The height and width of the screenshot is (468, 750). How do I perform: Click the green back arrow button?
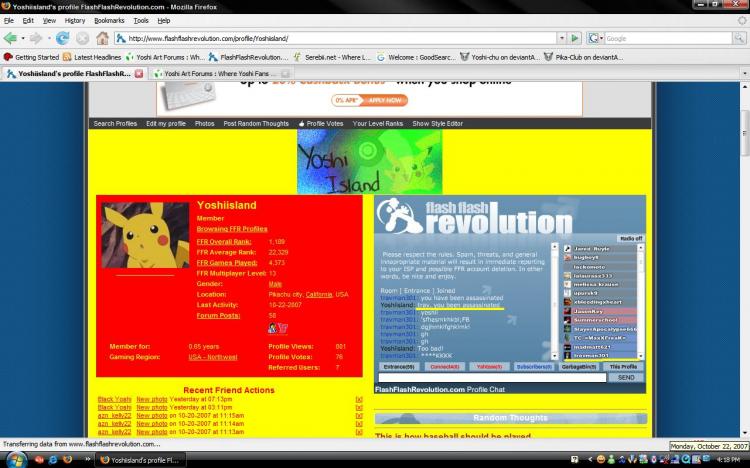tap(10, 38)
